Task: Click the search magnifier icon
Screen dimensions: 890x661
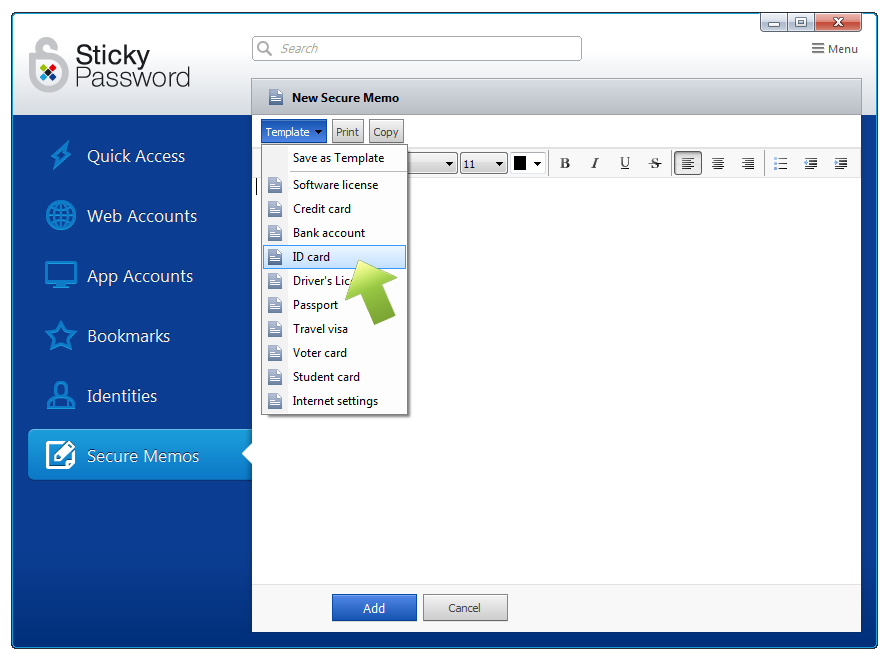Action: (265, 48)
